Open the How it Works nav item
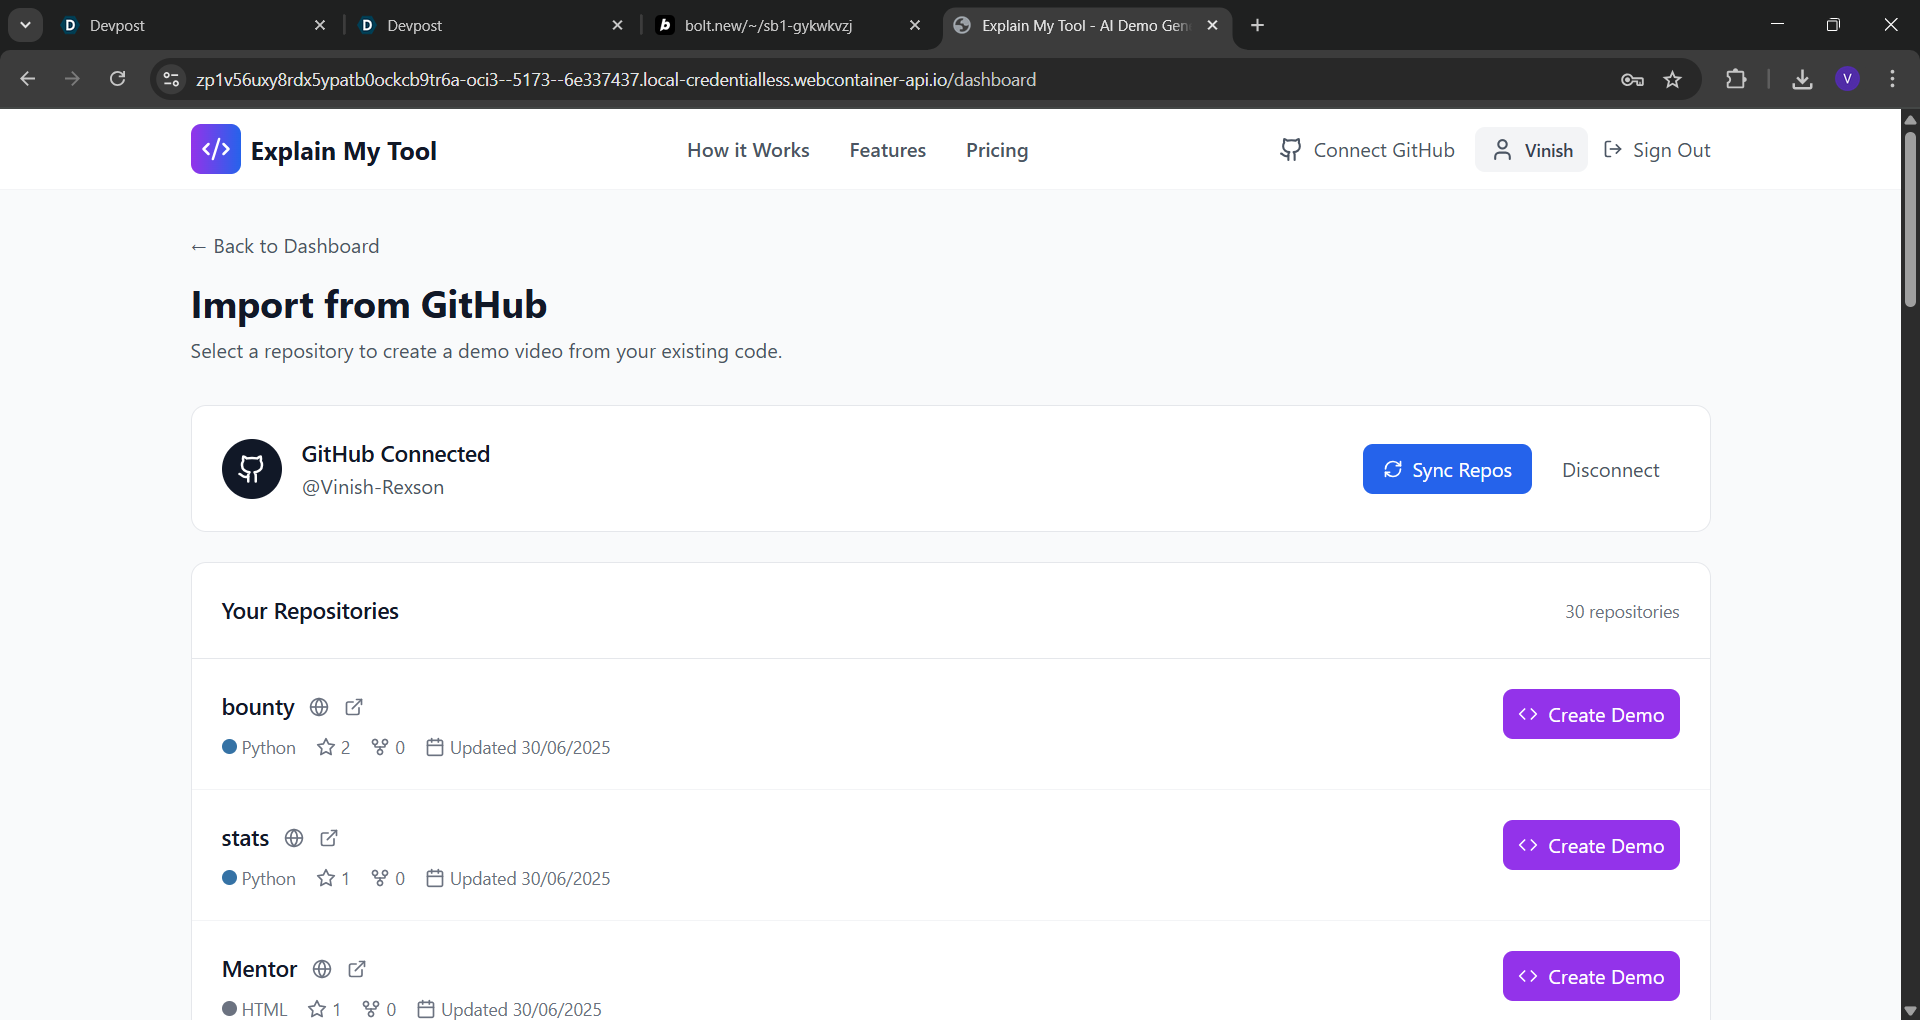 [x=748, y=150]
